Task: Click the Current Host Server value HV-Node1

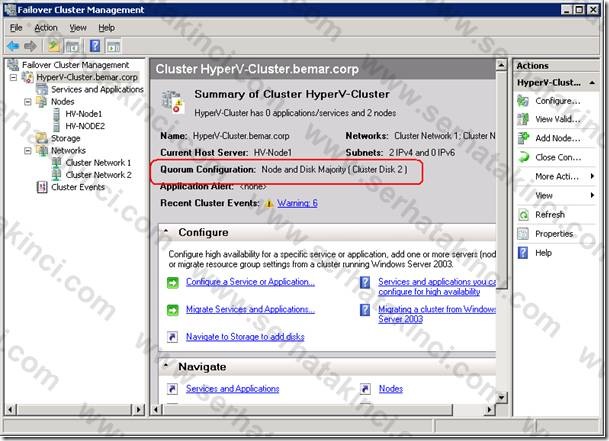Action: pos(273,153)
